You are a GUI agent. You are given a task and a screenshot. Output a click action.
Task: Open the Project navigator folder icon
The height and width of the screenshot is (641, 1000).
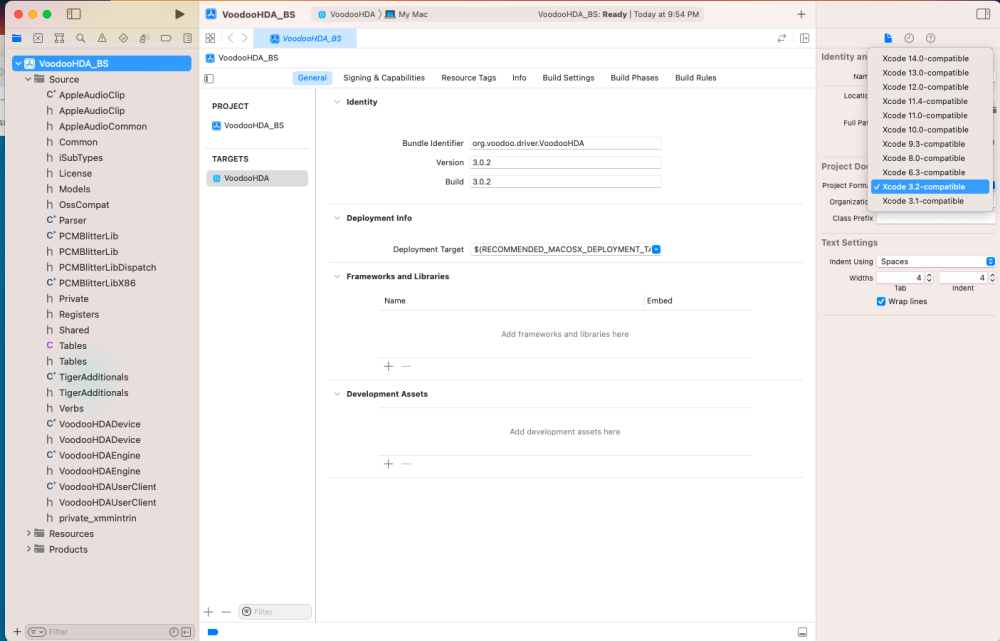(17, 38)
